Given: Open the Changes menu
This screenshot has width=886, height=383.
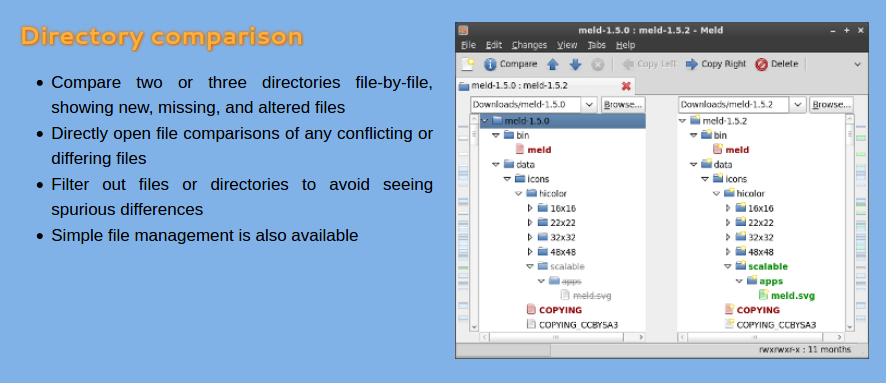Looking at the screenshot, I should tap(529, 45).
